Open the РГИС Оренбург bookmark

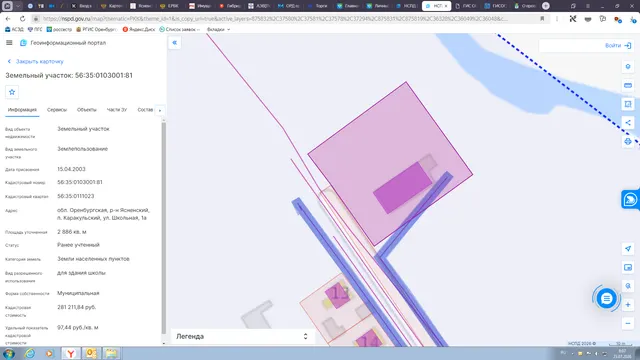[96, 29]
